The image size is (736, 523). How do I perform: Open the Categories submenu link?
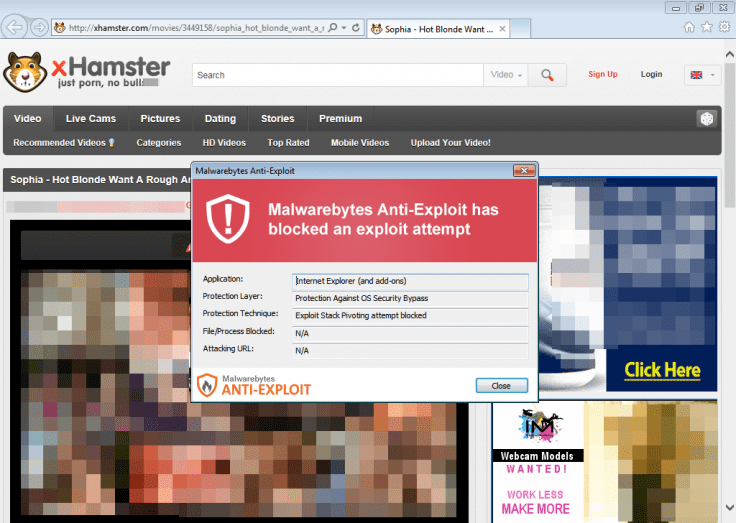(x=159, y=143)
